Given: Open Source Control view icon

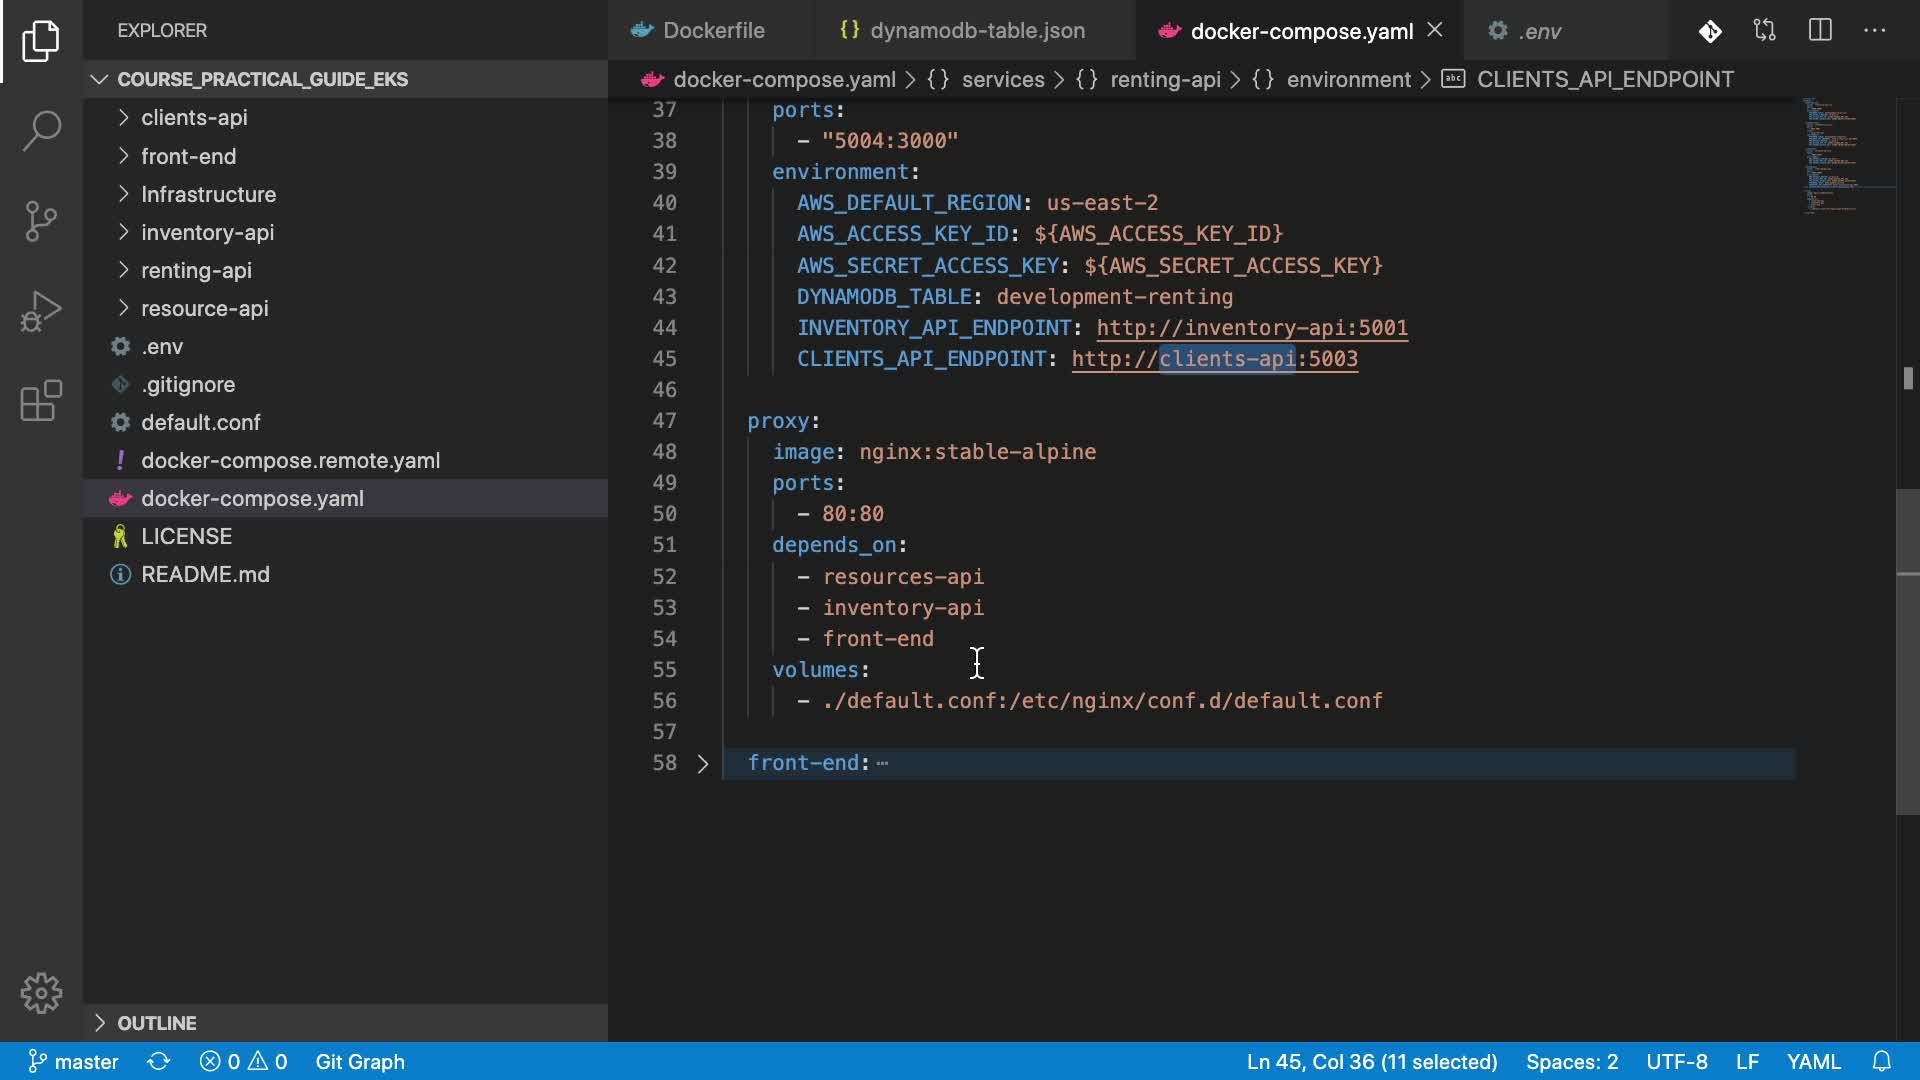Looking at the screenshot, I should click(x=41, y=220).
